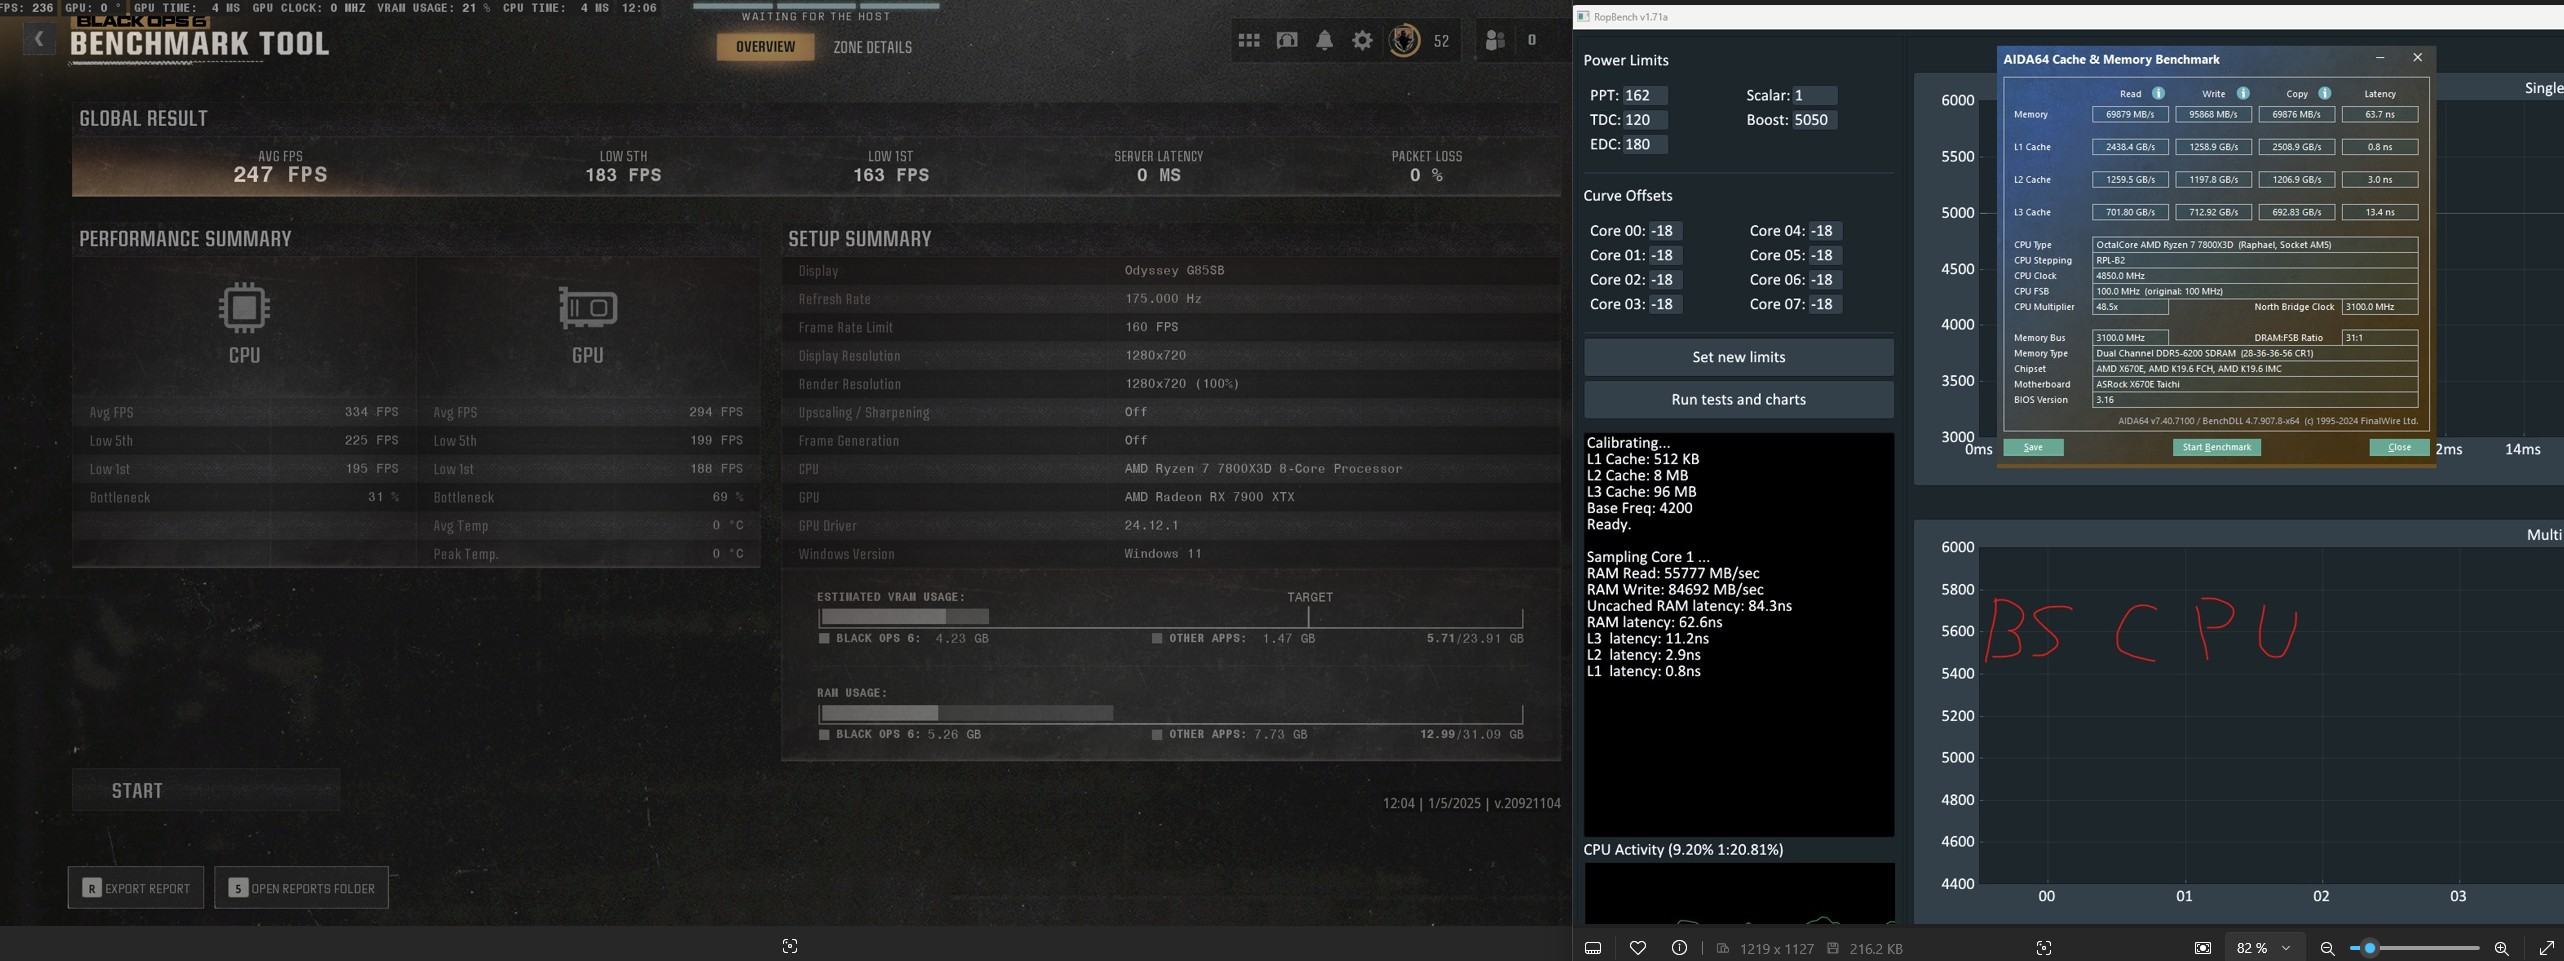
Task: Click the RAM Usage bar
Action: click(1170, 713)
